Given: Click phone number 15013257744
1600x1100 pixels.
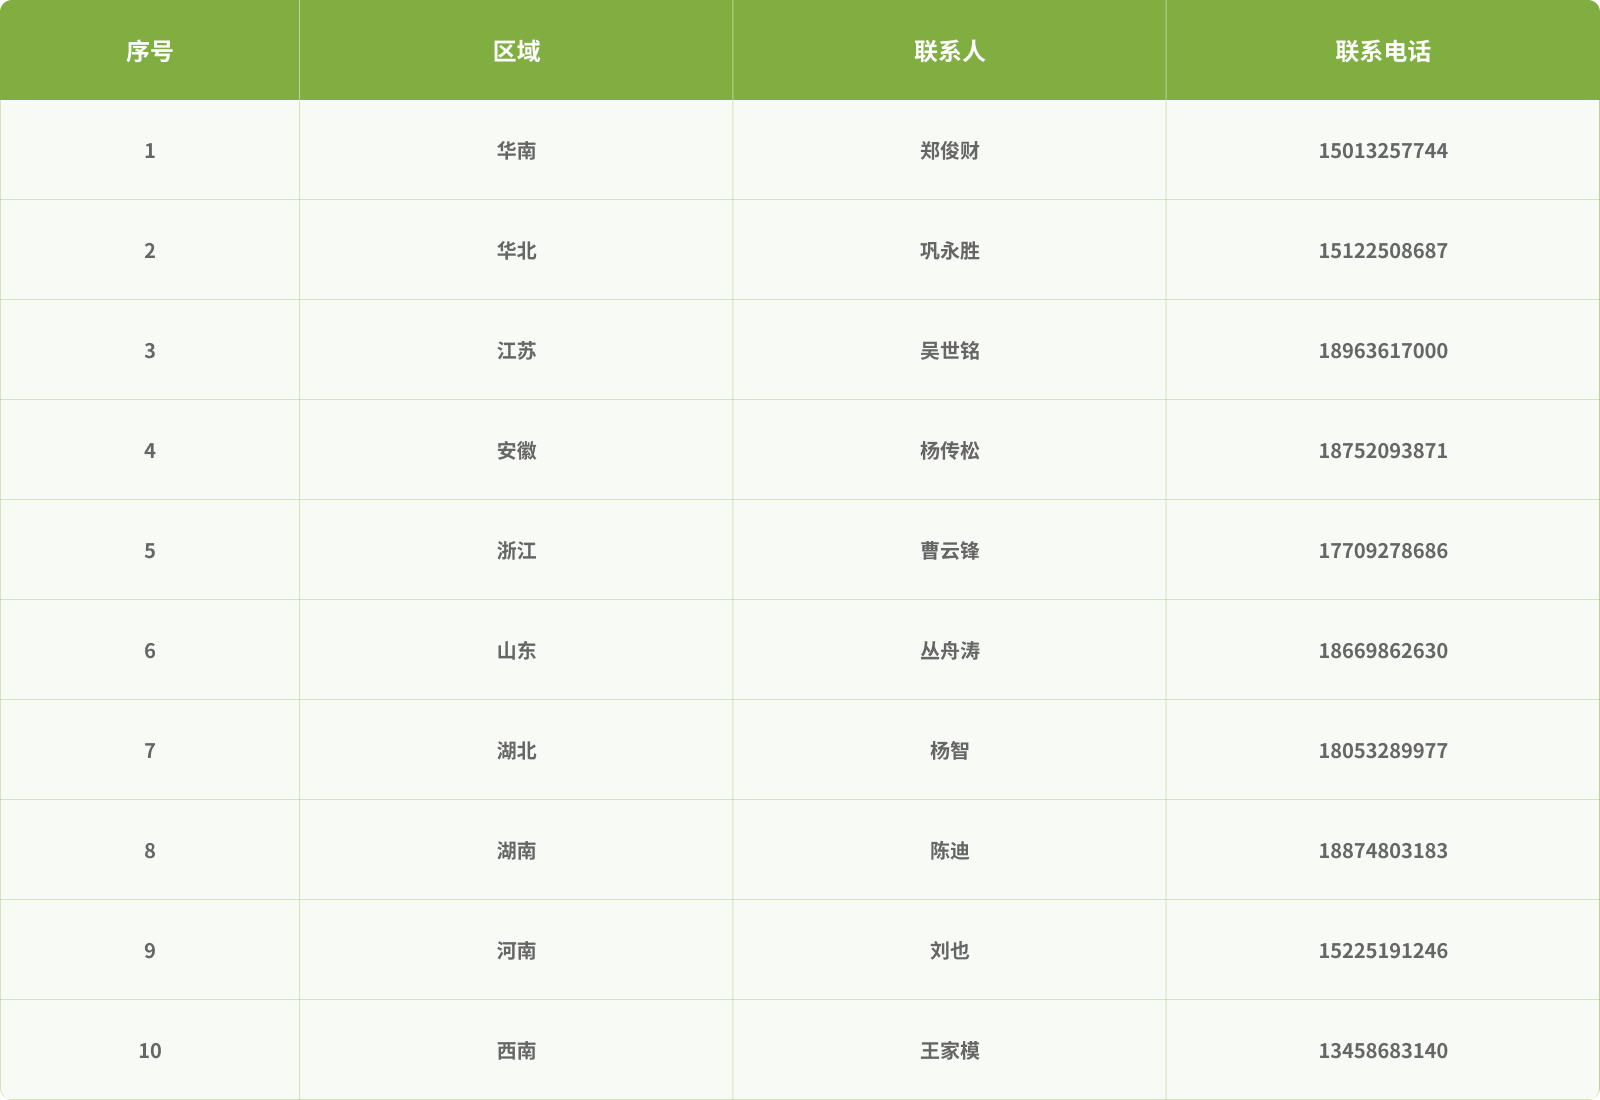Looking at the screenshot, I should [1382, 151].
